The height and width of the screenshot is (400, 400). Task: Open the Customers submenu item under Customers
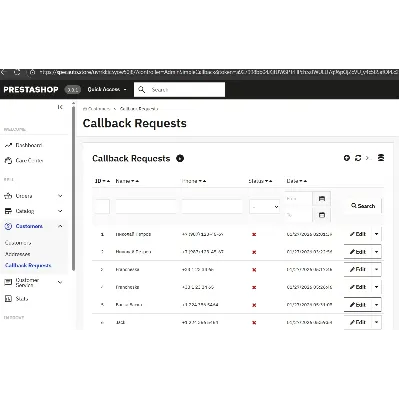pos(18,243)
